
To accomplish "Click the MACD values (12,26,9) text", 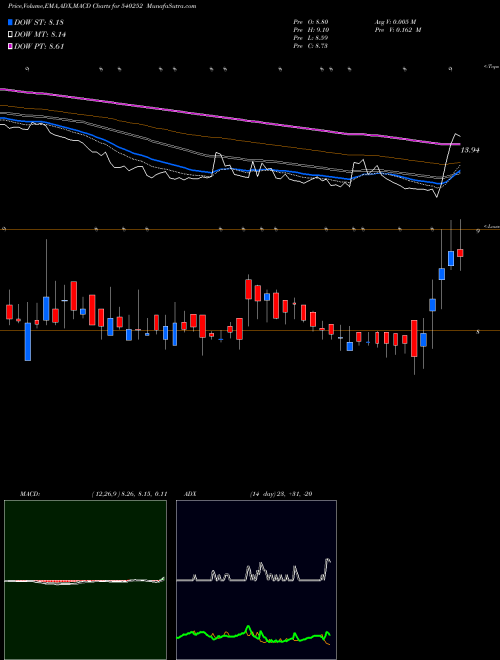I will pyautogui.click(x=129, y=494).
